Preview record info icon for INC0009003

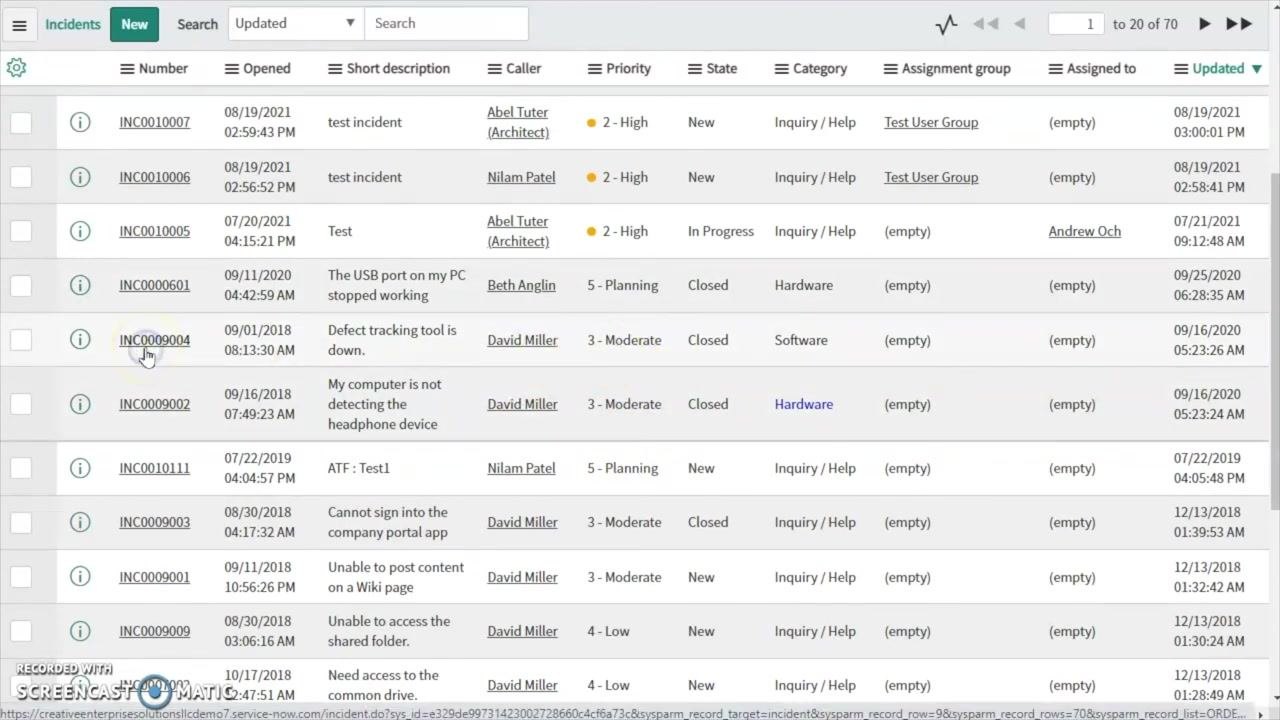80,522
